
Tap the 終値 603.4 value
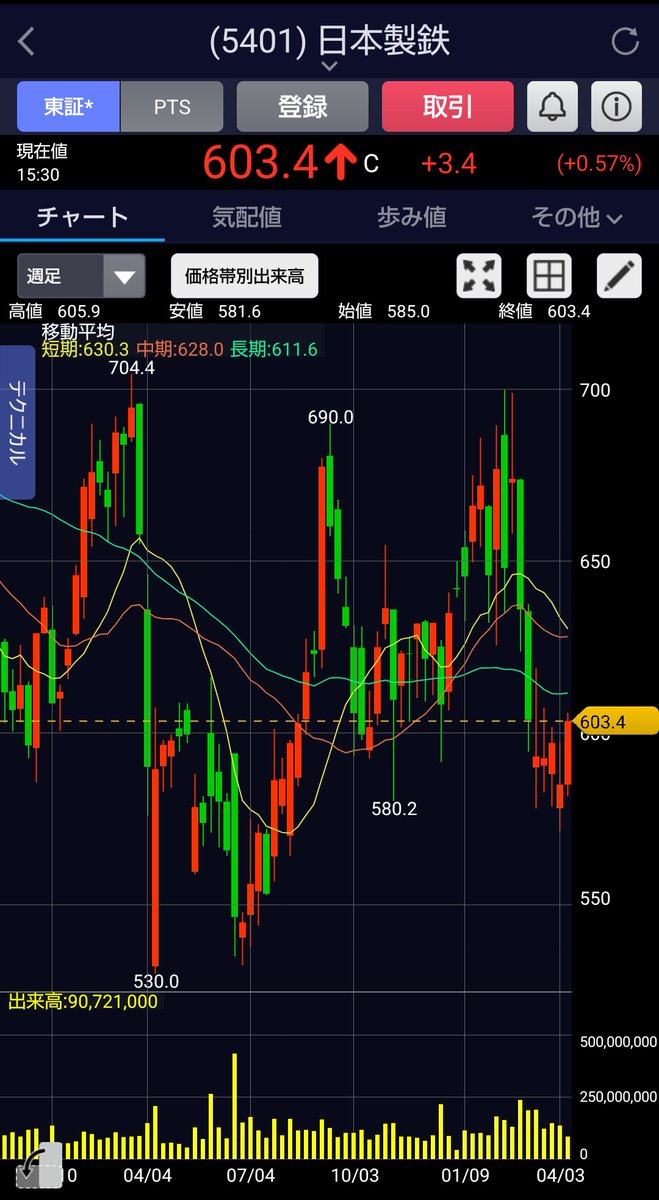(x=544, y=311)
